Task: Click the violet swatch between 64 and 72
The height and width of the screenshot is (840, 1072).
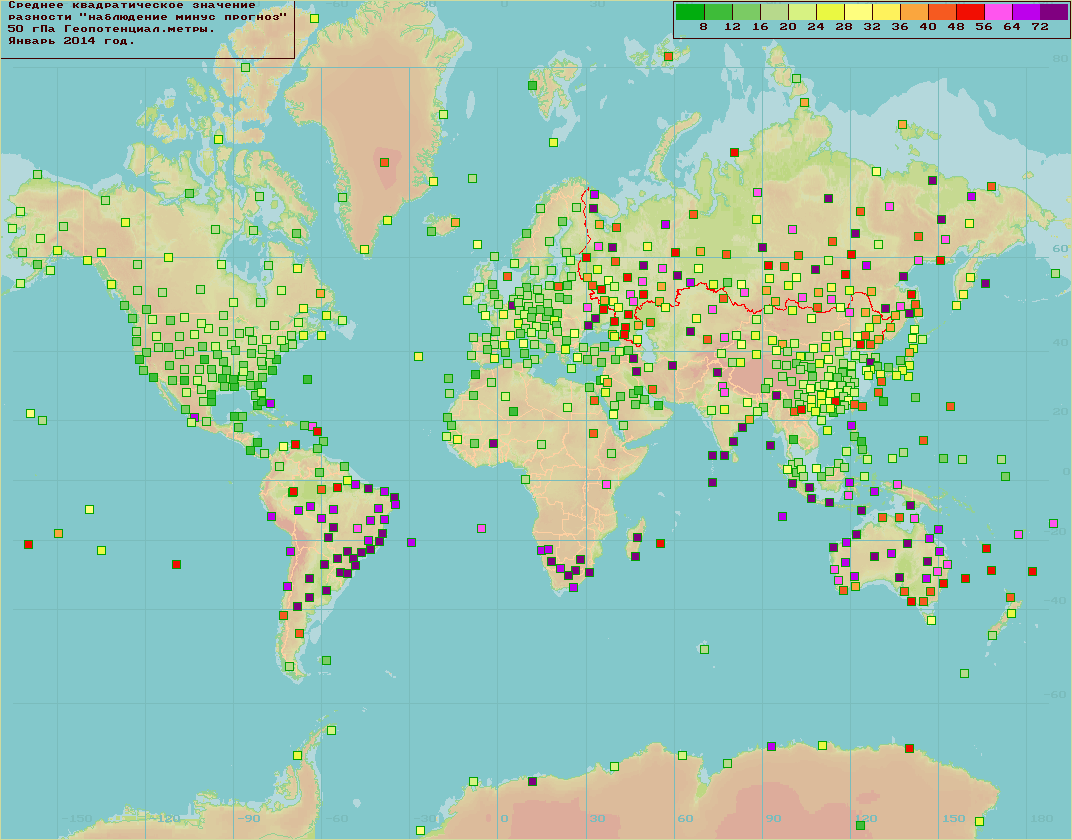Action: 1026,11
